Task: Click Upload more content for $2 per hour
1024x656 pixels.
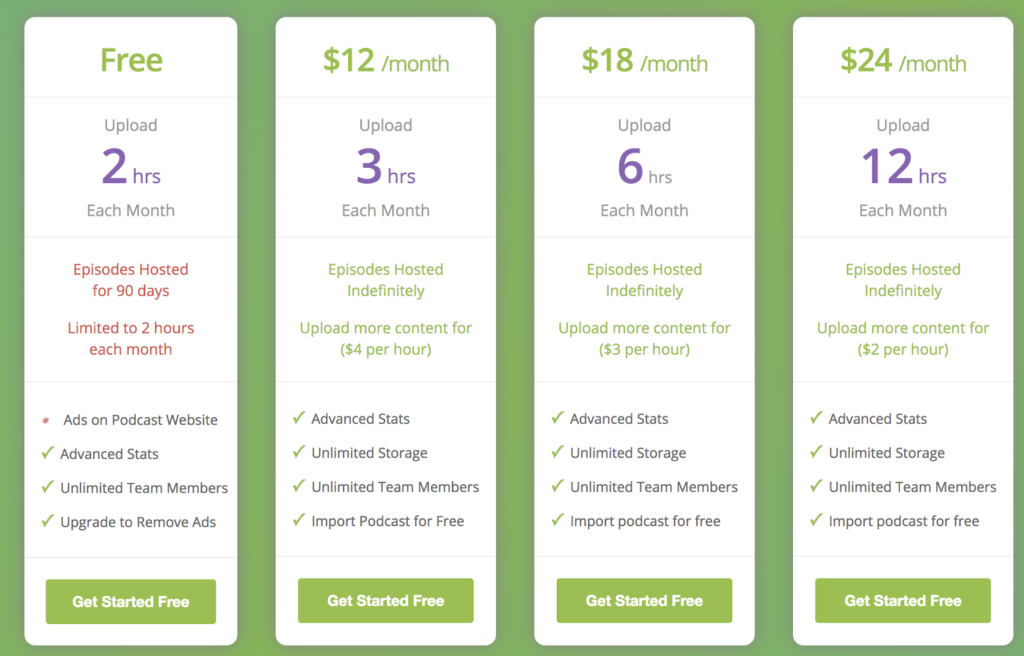Action: tap(902, 338)
